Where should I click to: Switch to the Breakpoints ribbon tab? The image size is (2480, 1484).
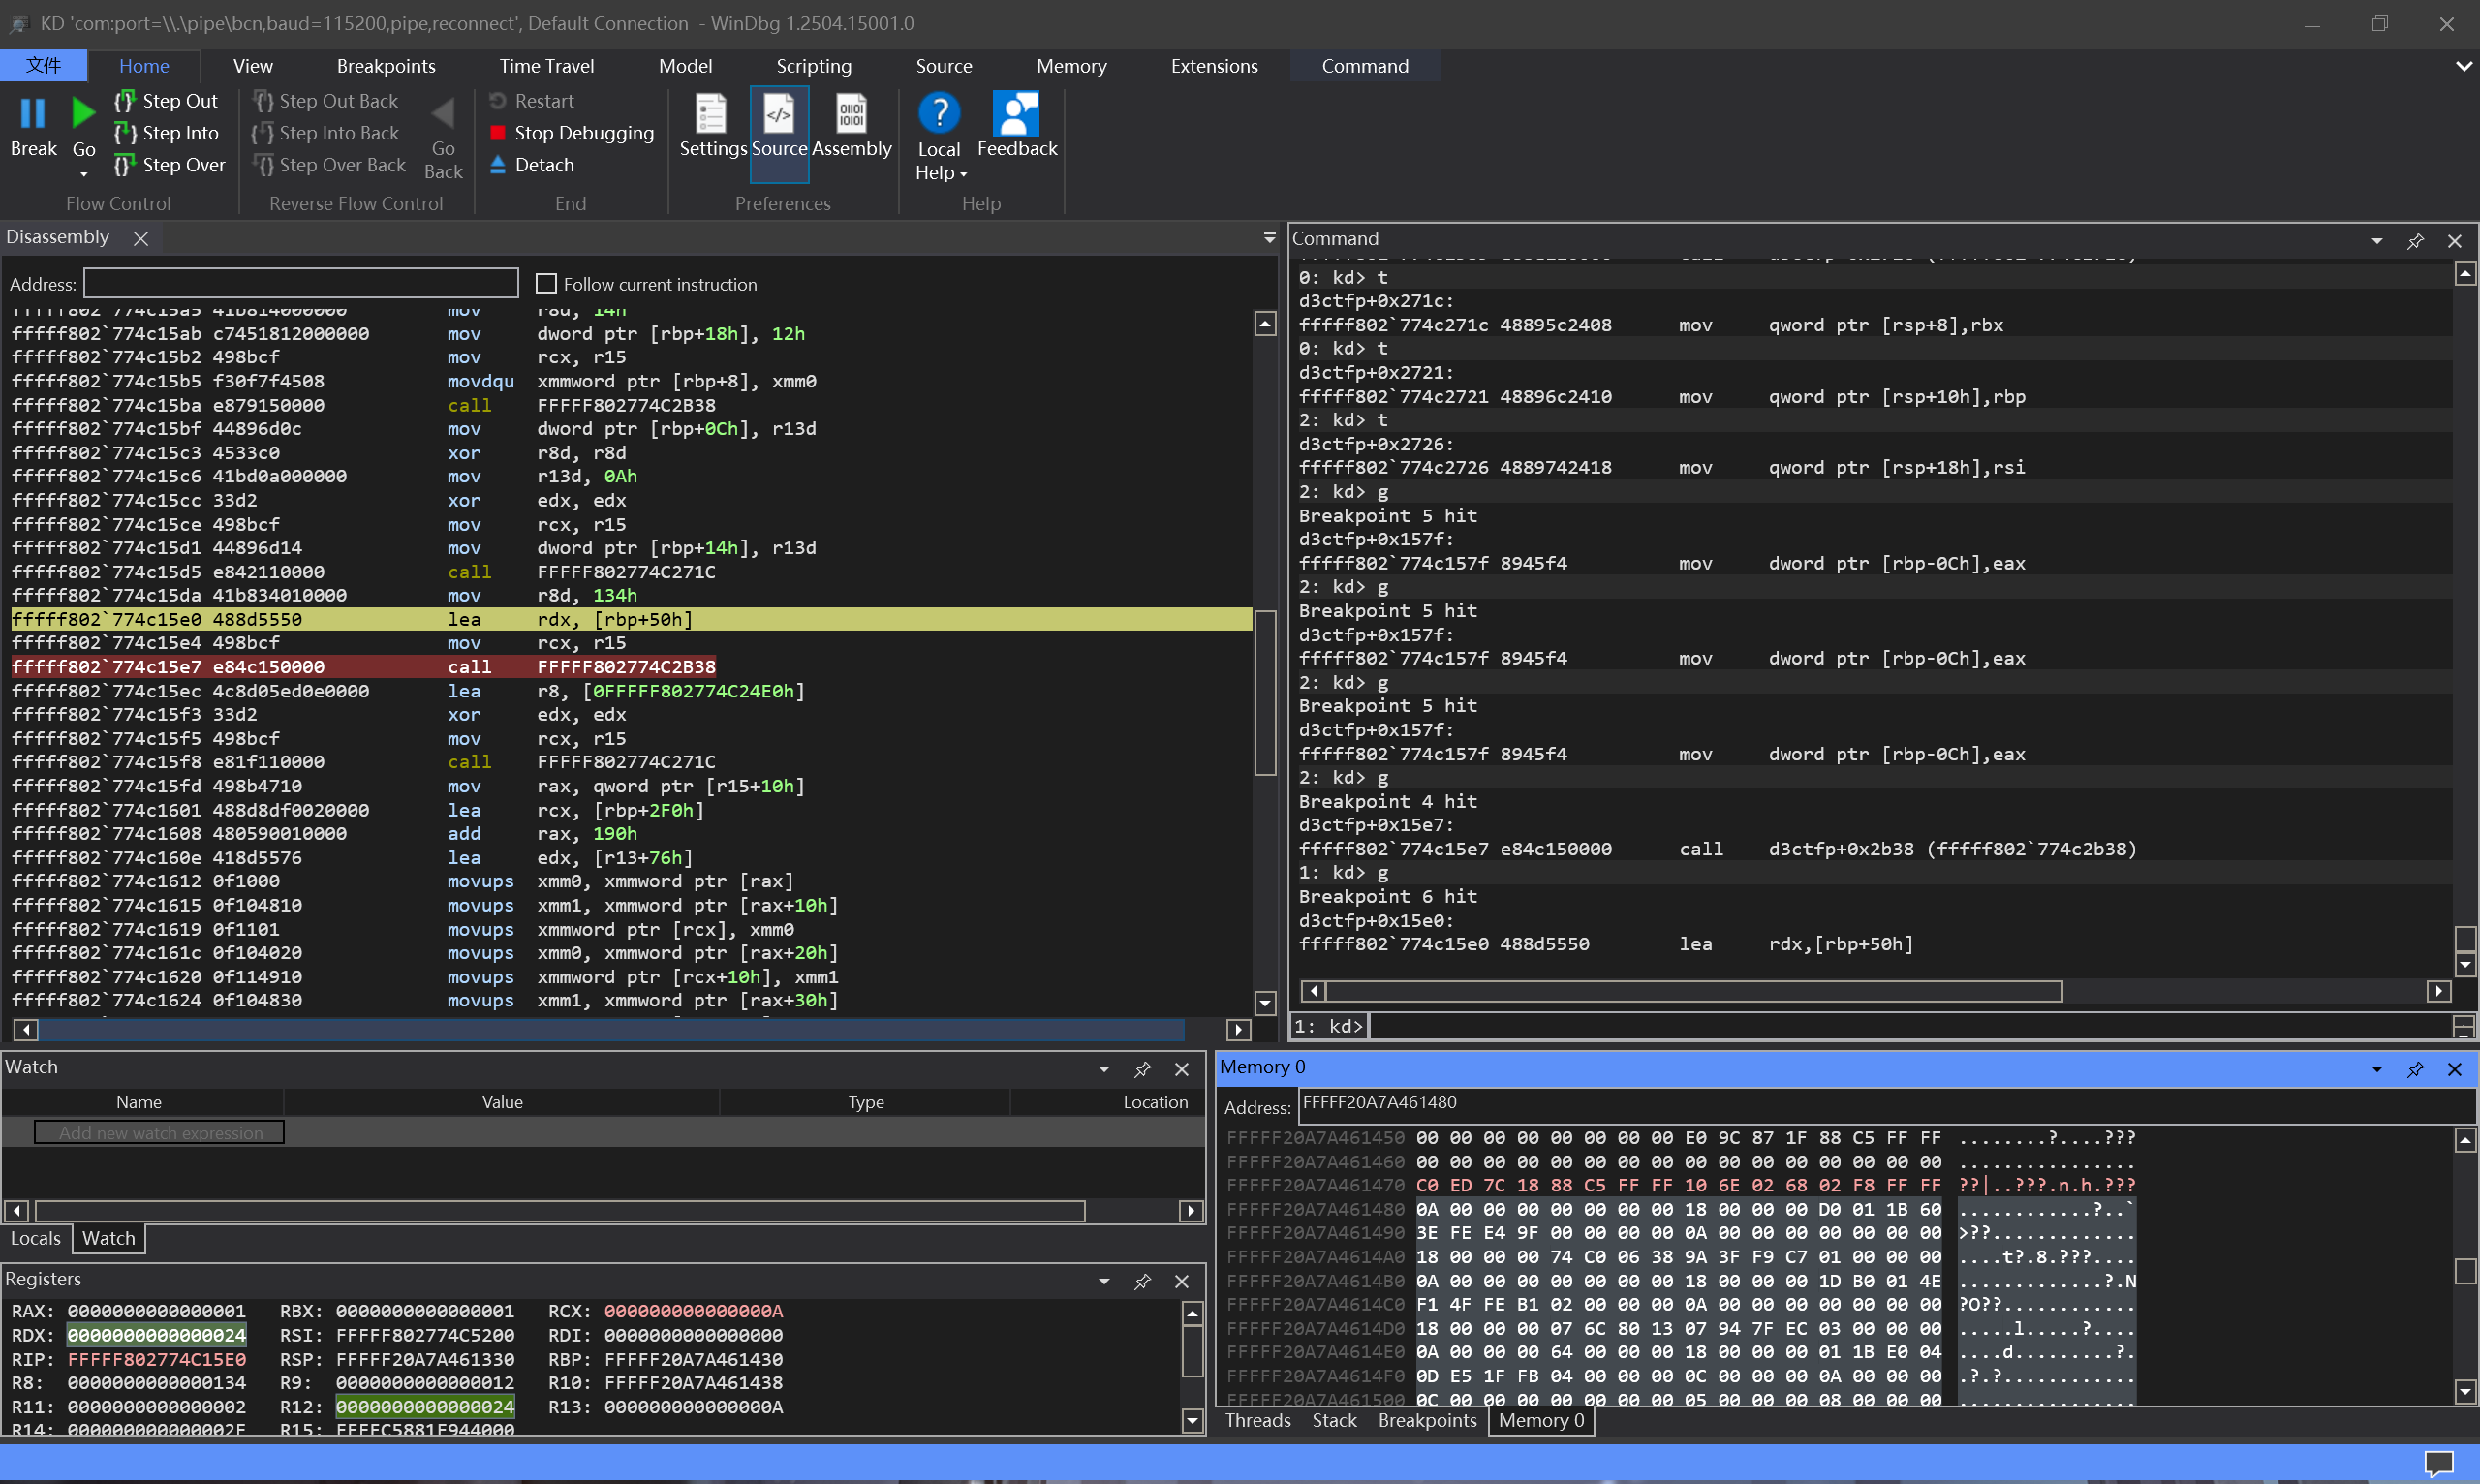[x=386, y=66]
